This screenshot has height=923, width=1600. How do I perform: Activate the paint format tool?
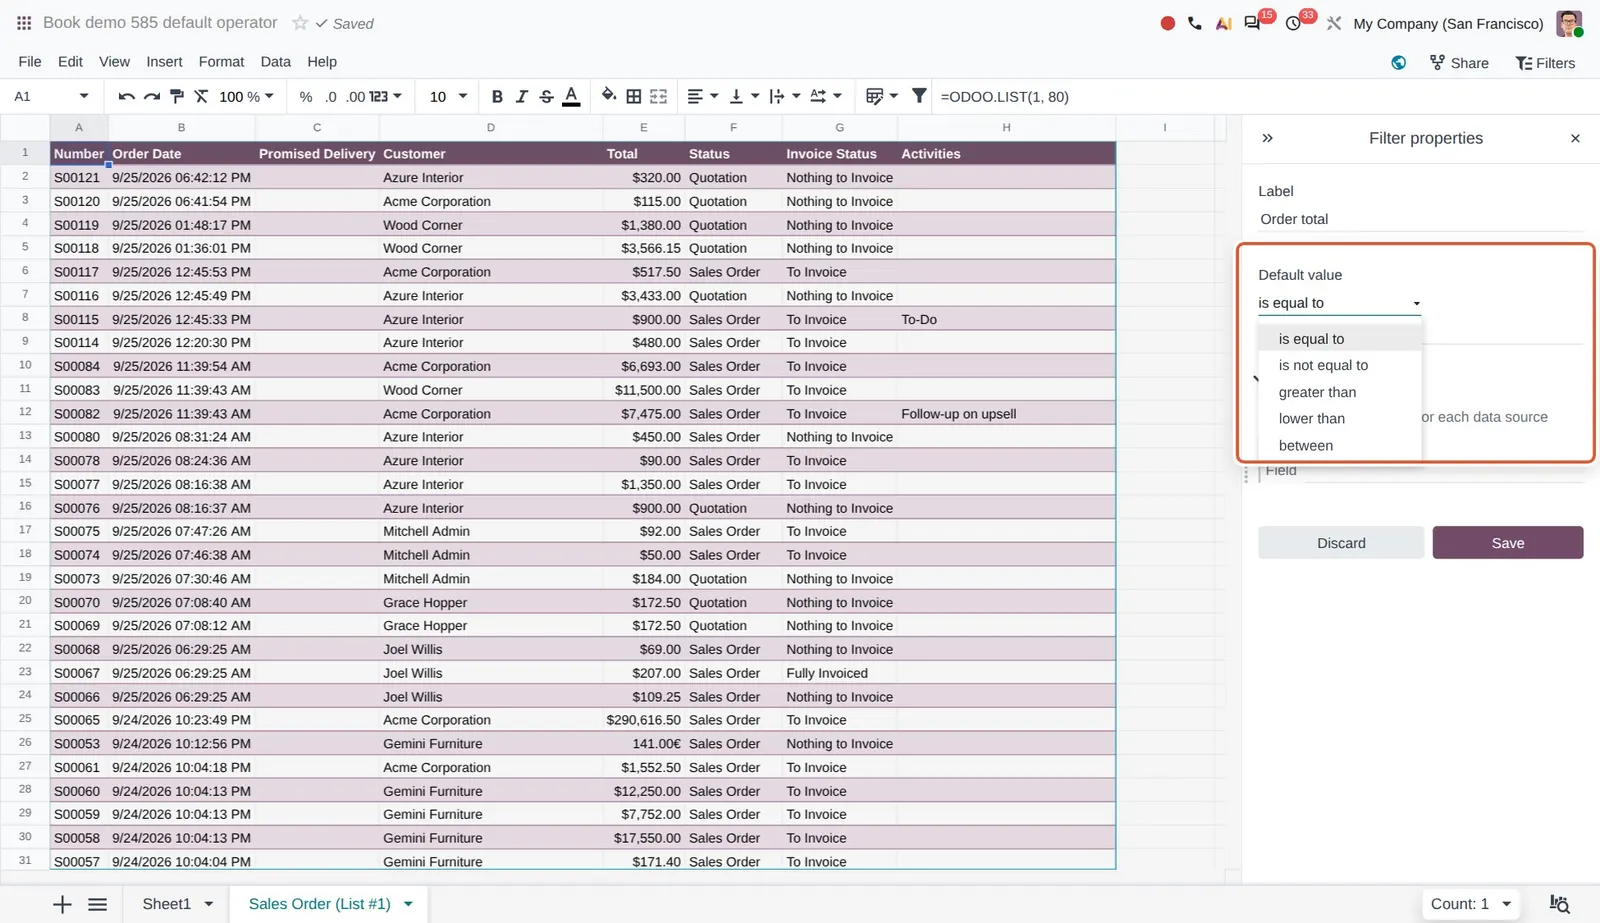tap(177, 97)
